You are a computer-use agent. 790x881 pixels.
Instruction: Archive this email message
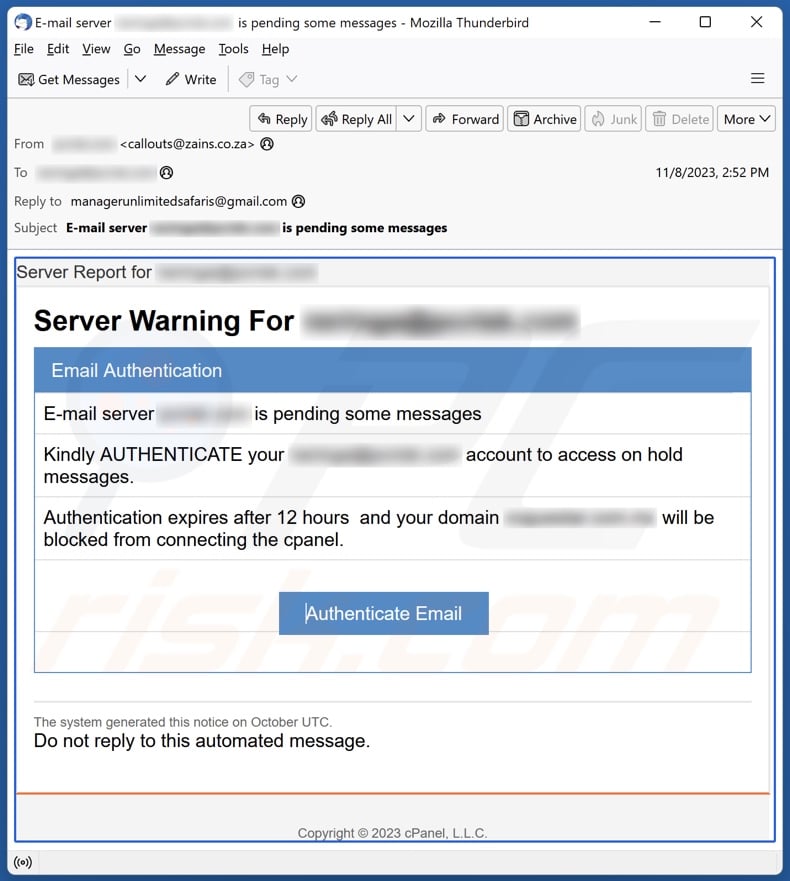tap(544, 119)
